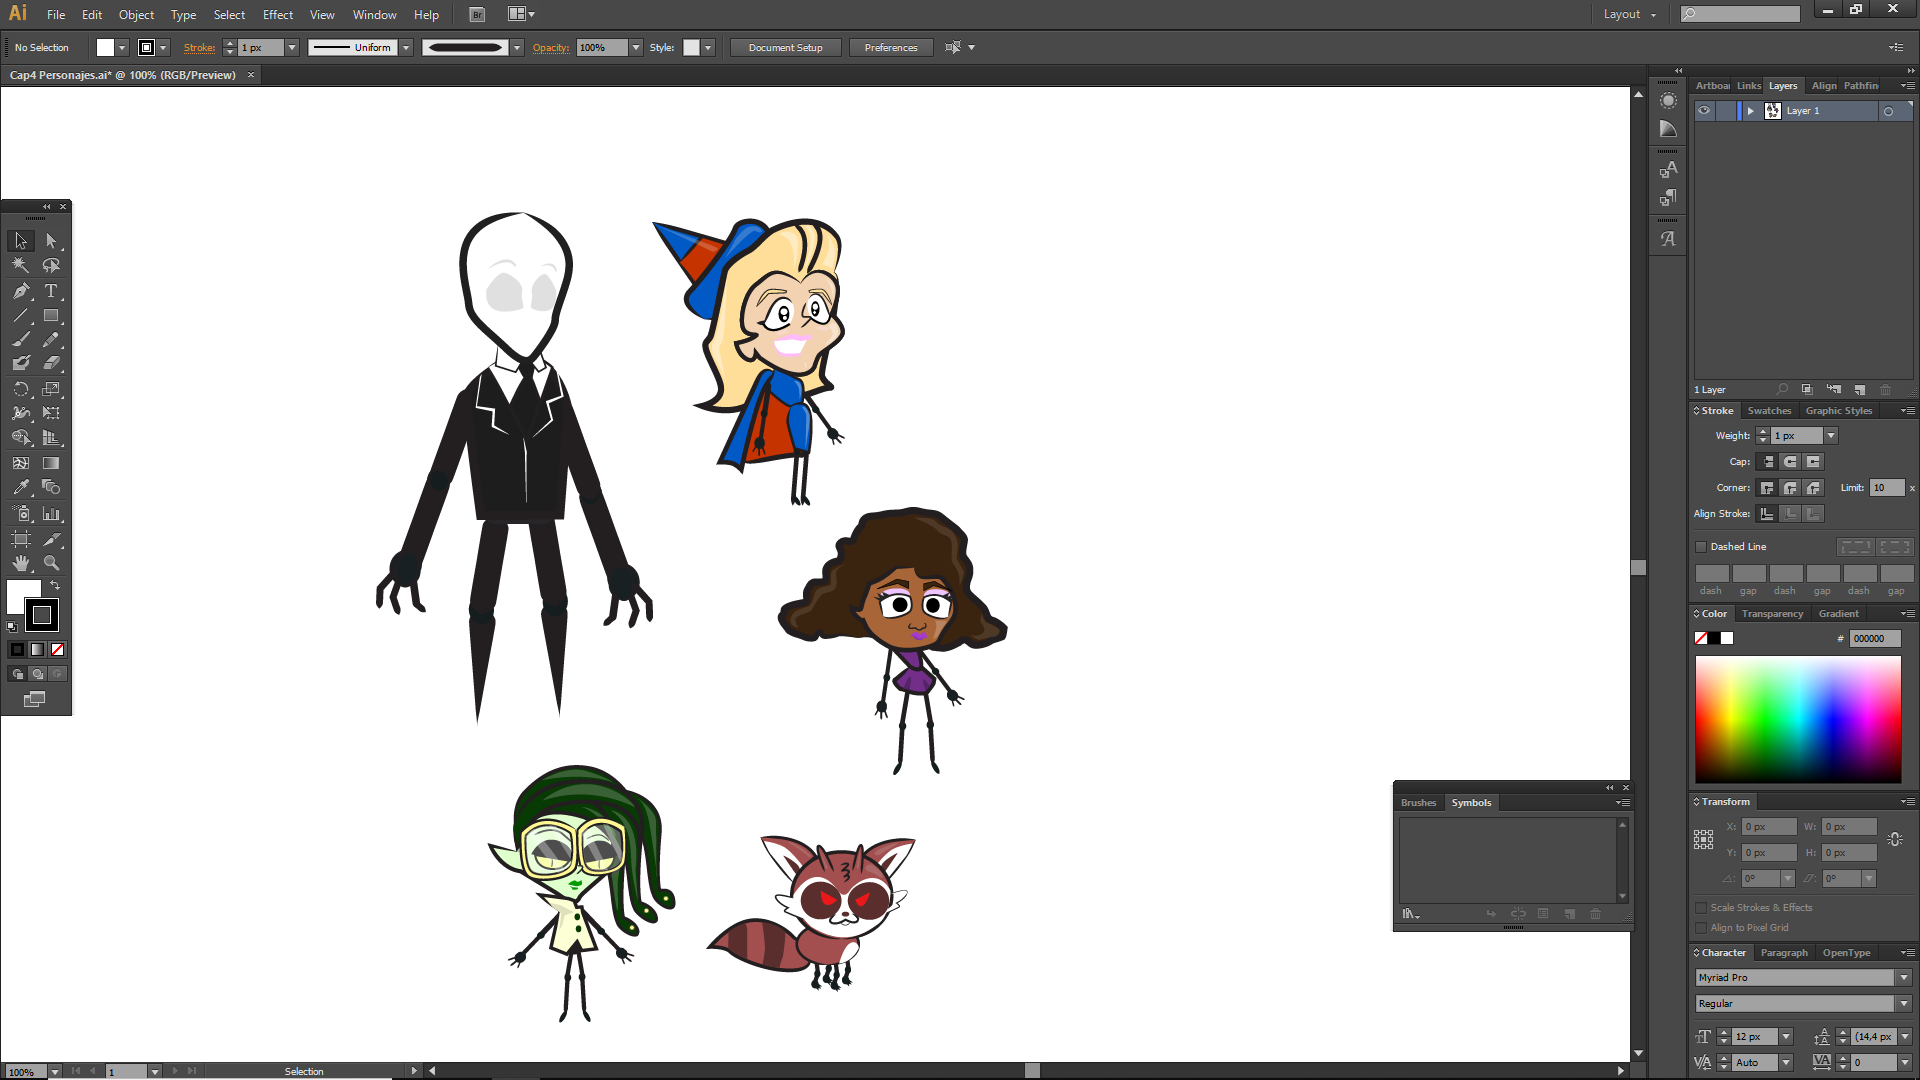Click the Document Setup button

[785, 48]
